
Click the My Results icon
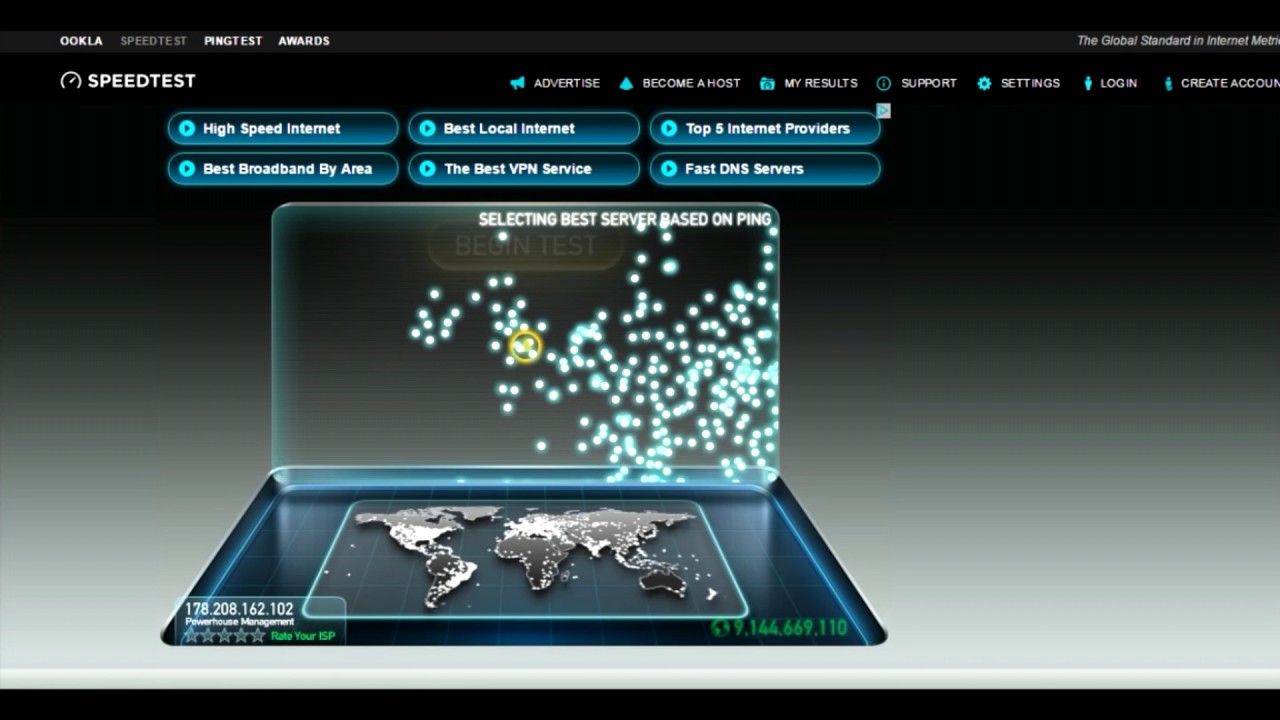click(x=767, y=83)
